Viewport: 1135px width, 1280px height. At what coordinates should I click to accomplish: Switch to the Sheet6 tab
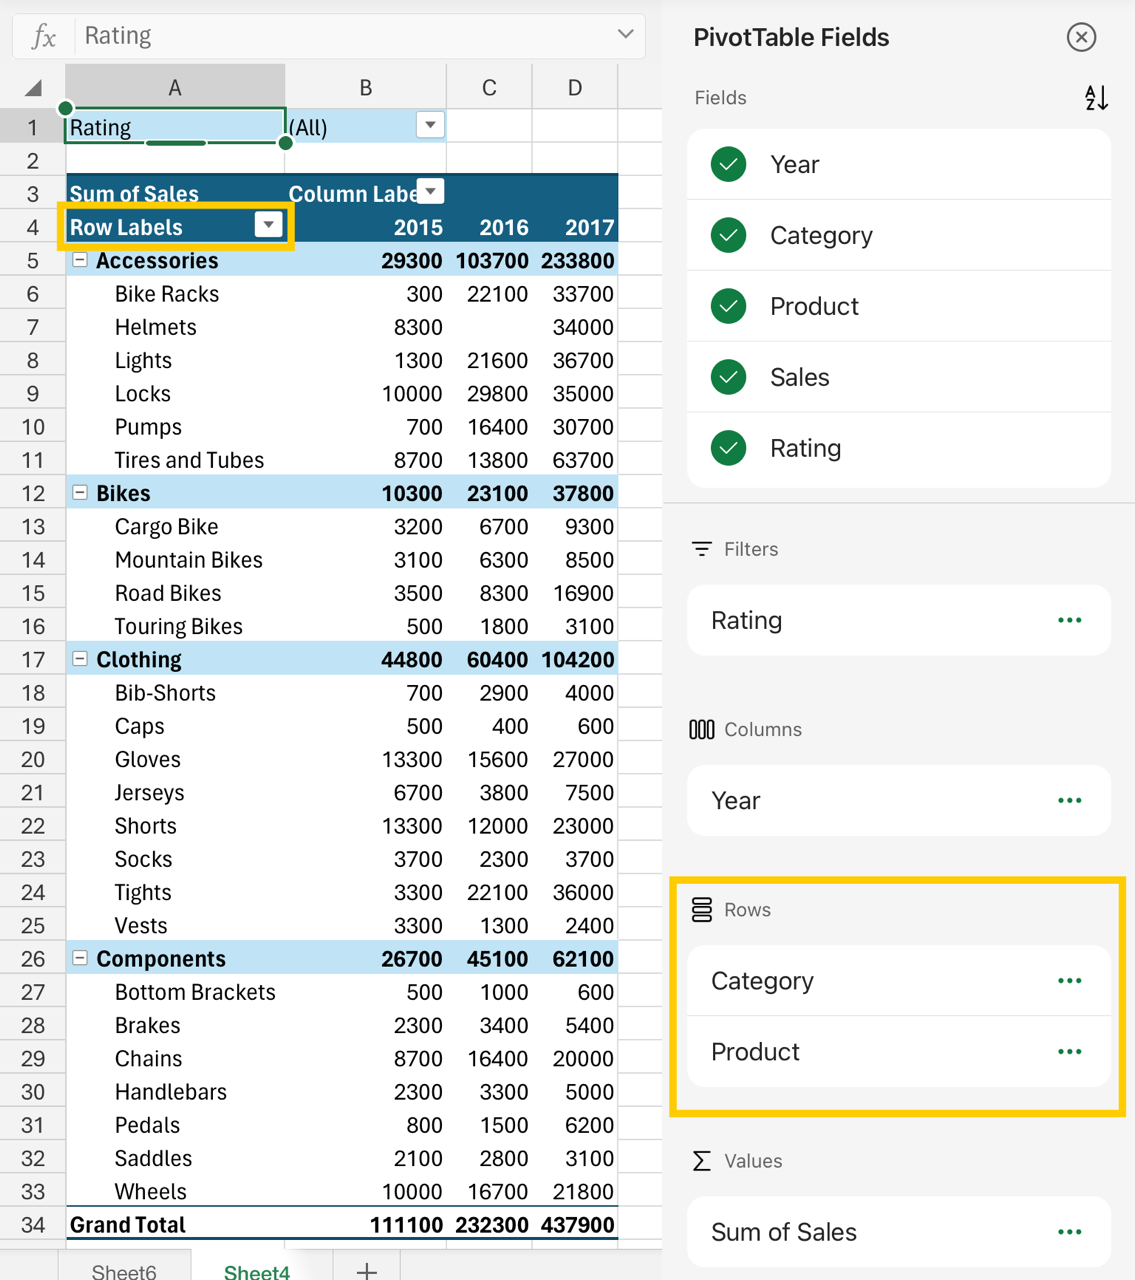(123, 1270)
